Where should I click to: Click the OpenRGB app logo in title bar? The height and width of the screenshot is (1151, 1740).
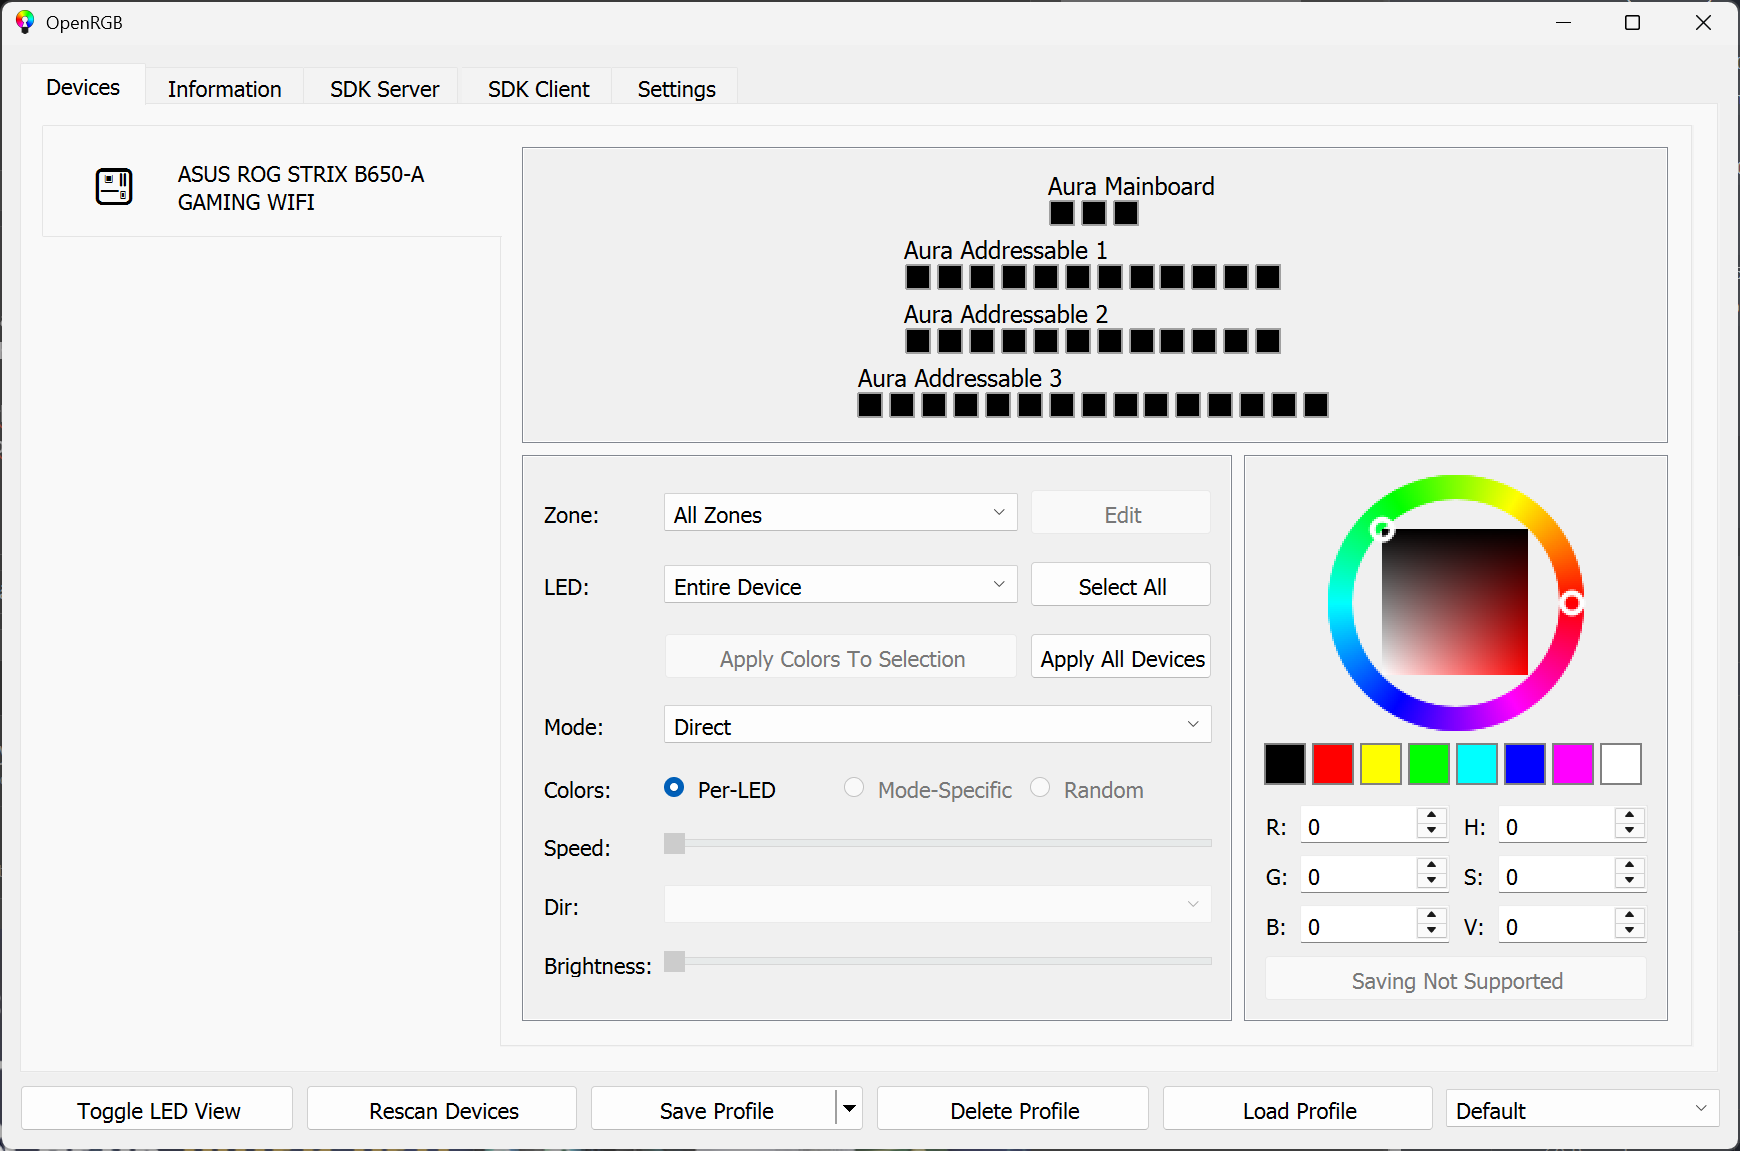point(25,22)
